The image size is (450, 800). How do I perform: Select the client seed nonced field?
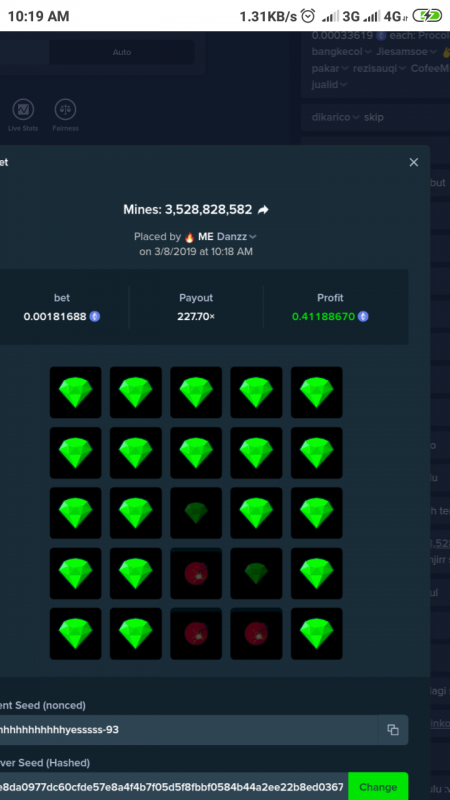pyautogui.click(x=189, y=730)
